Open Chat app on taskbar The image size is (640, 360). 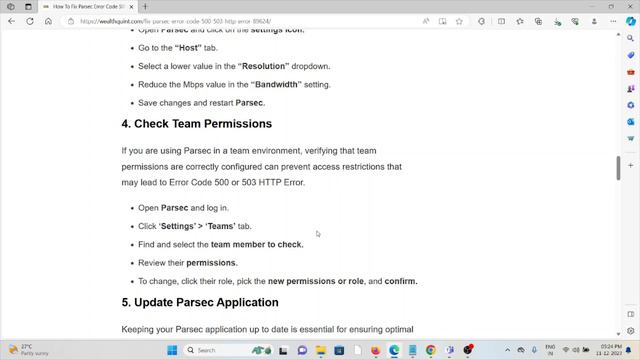pyautogui.click(x=302, y=350)
